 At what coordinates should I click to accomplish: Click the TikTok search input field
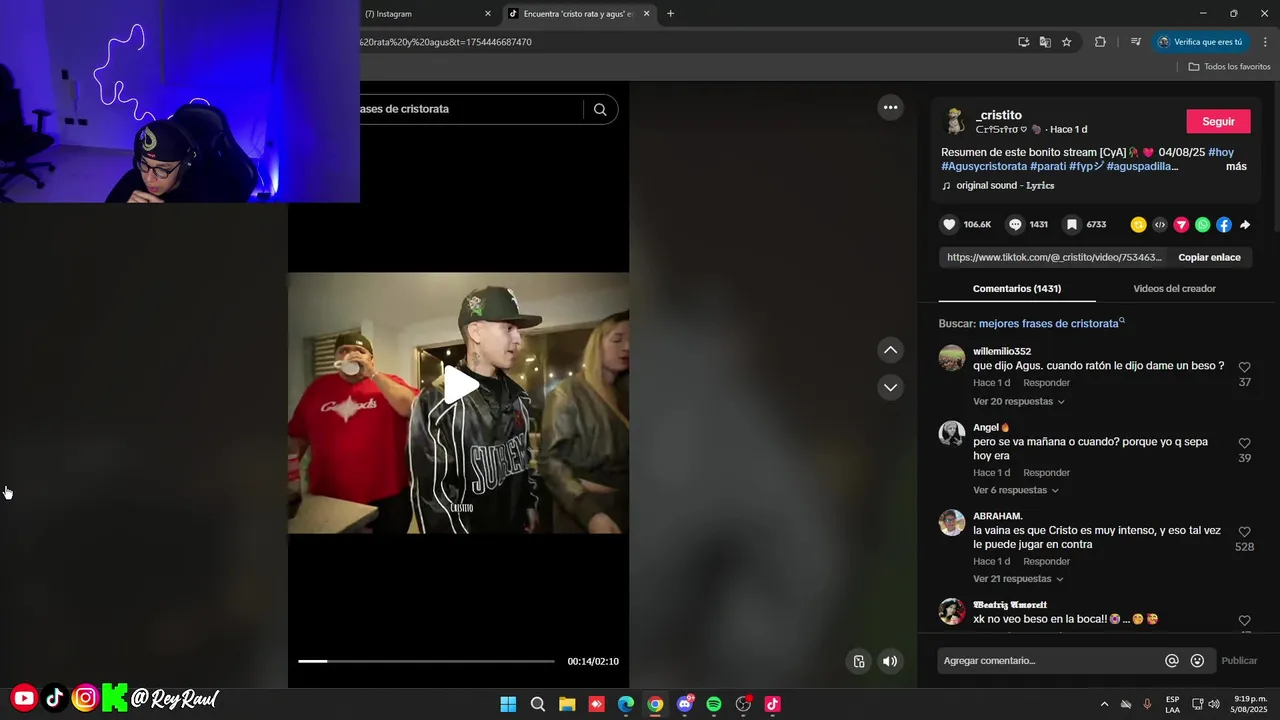[x=470, y=110]
